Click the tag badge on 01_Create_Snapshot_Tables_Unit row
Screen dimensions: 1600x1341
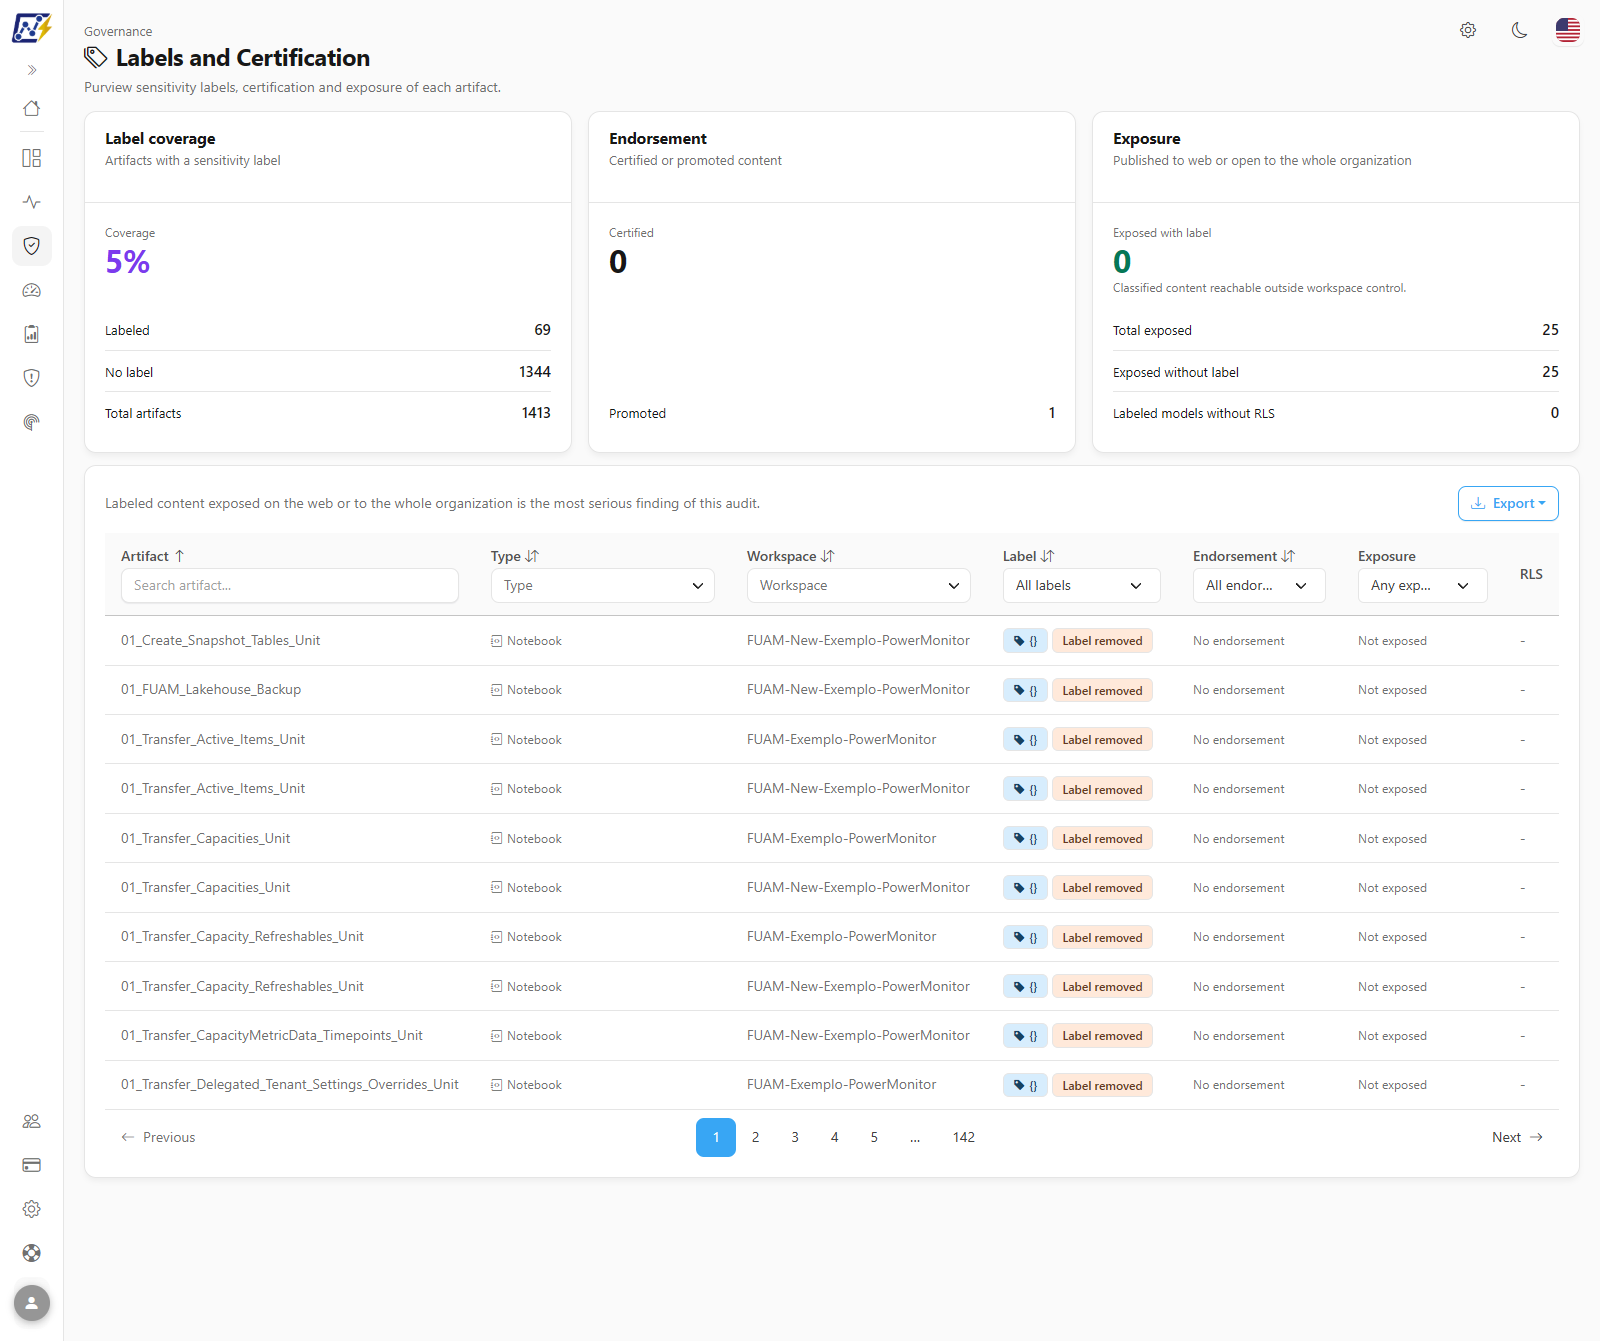tap(1025, 641)
